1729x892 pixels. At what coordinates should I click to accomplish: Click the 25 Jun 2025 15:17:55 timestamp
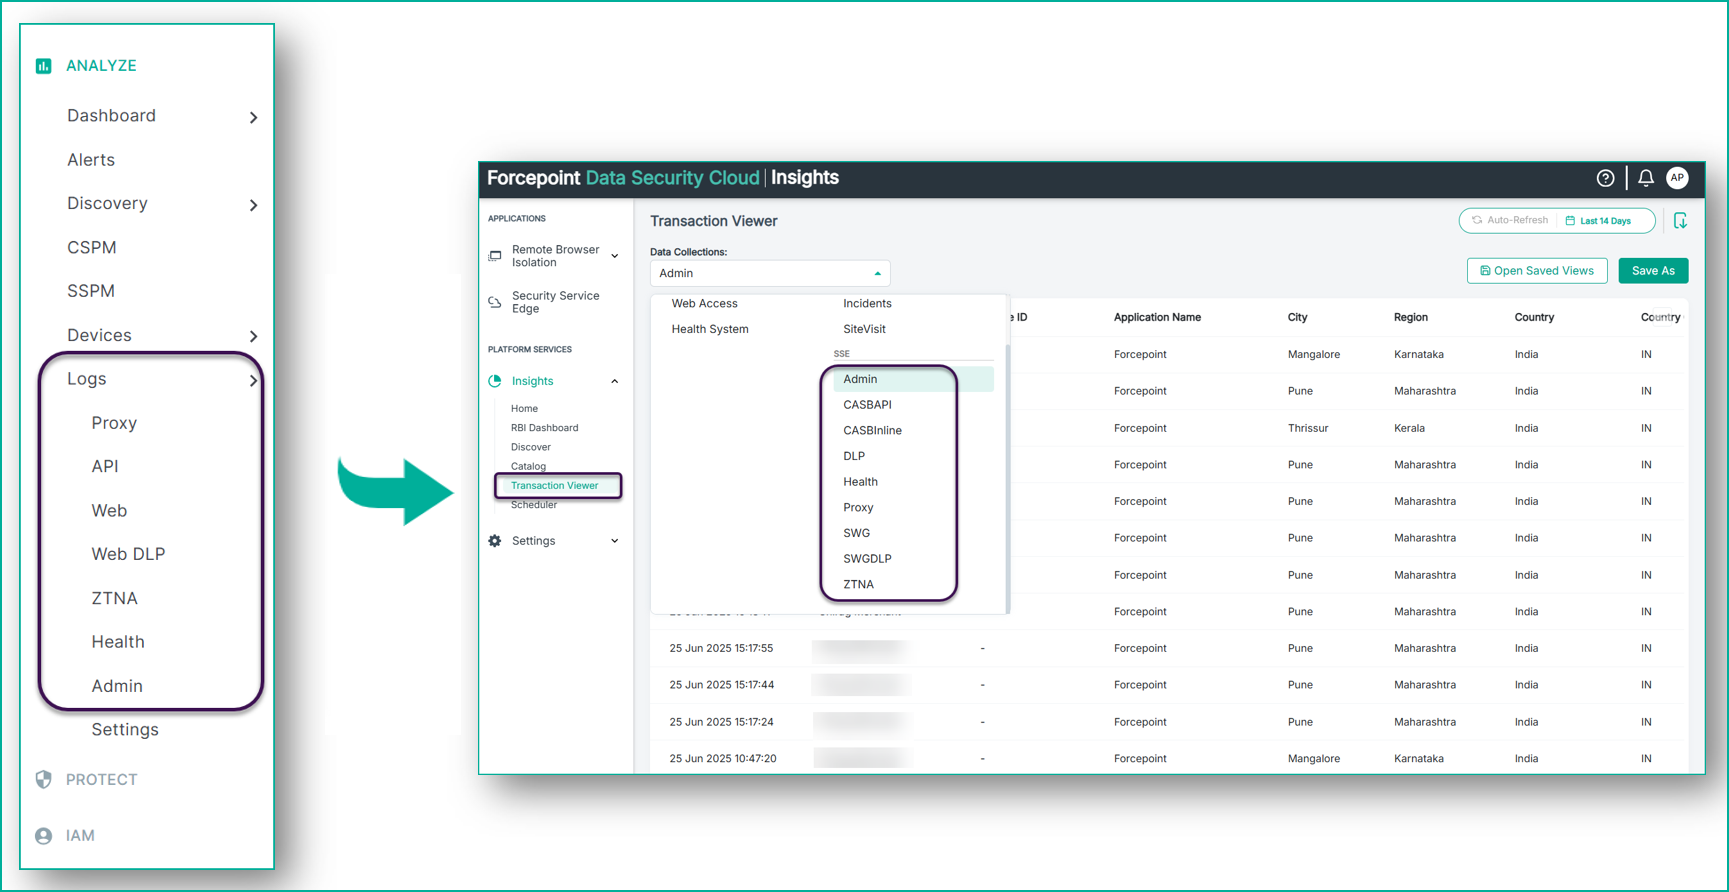pos(721,648)
